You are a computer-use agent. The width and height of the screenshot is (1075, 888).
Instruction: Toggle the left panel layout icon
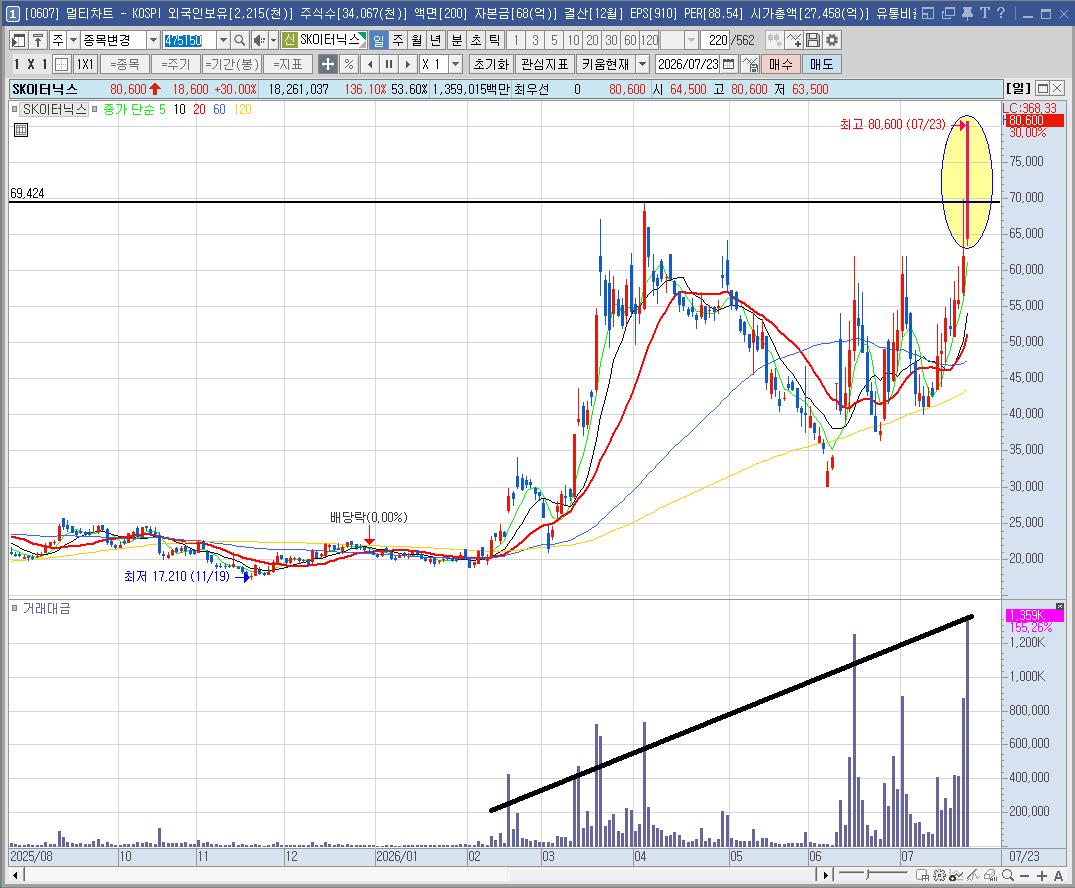tap(19, 40)
